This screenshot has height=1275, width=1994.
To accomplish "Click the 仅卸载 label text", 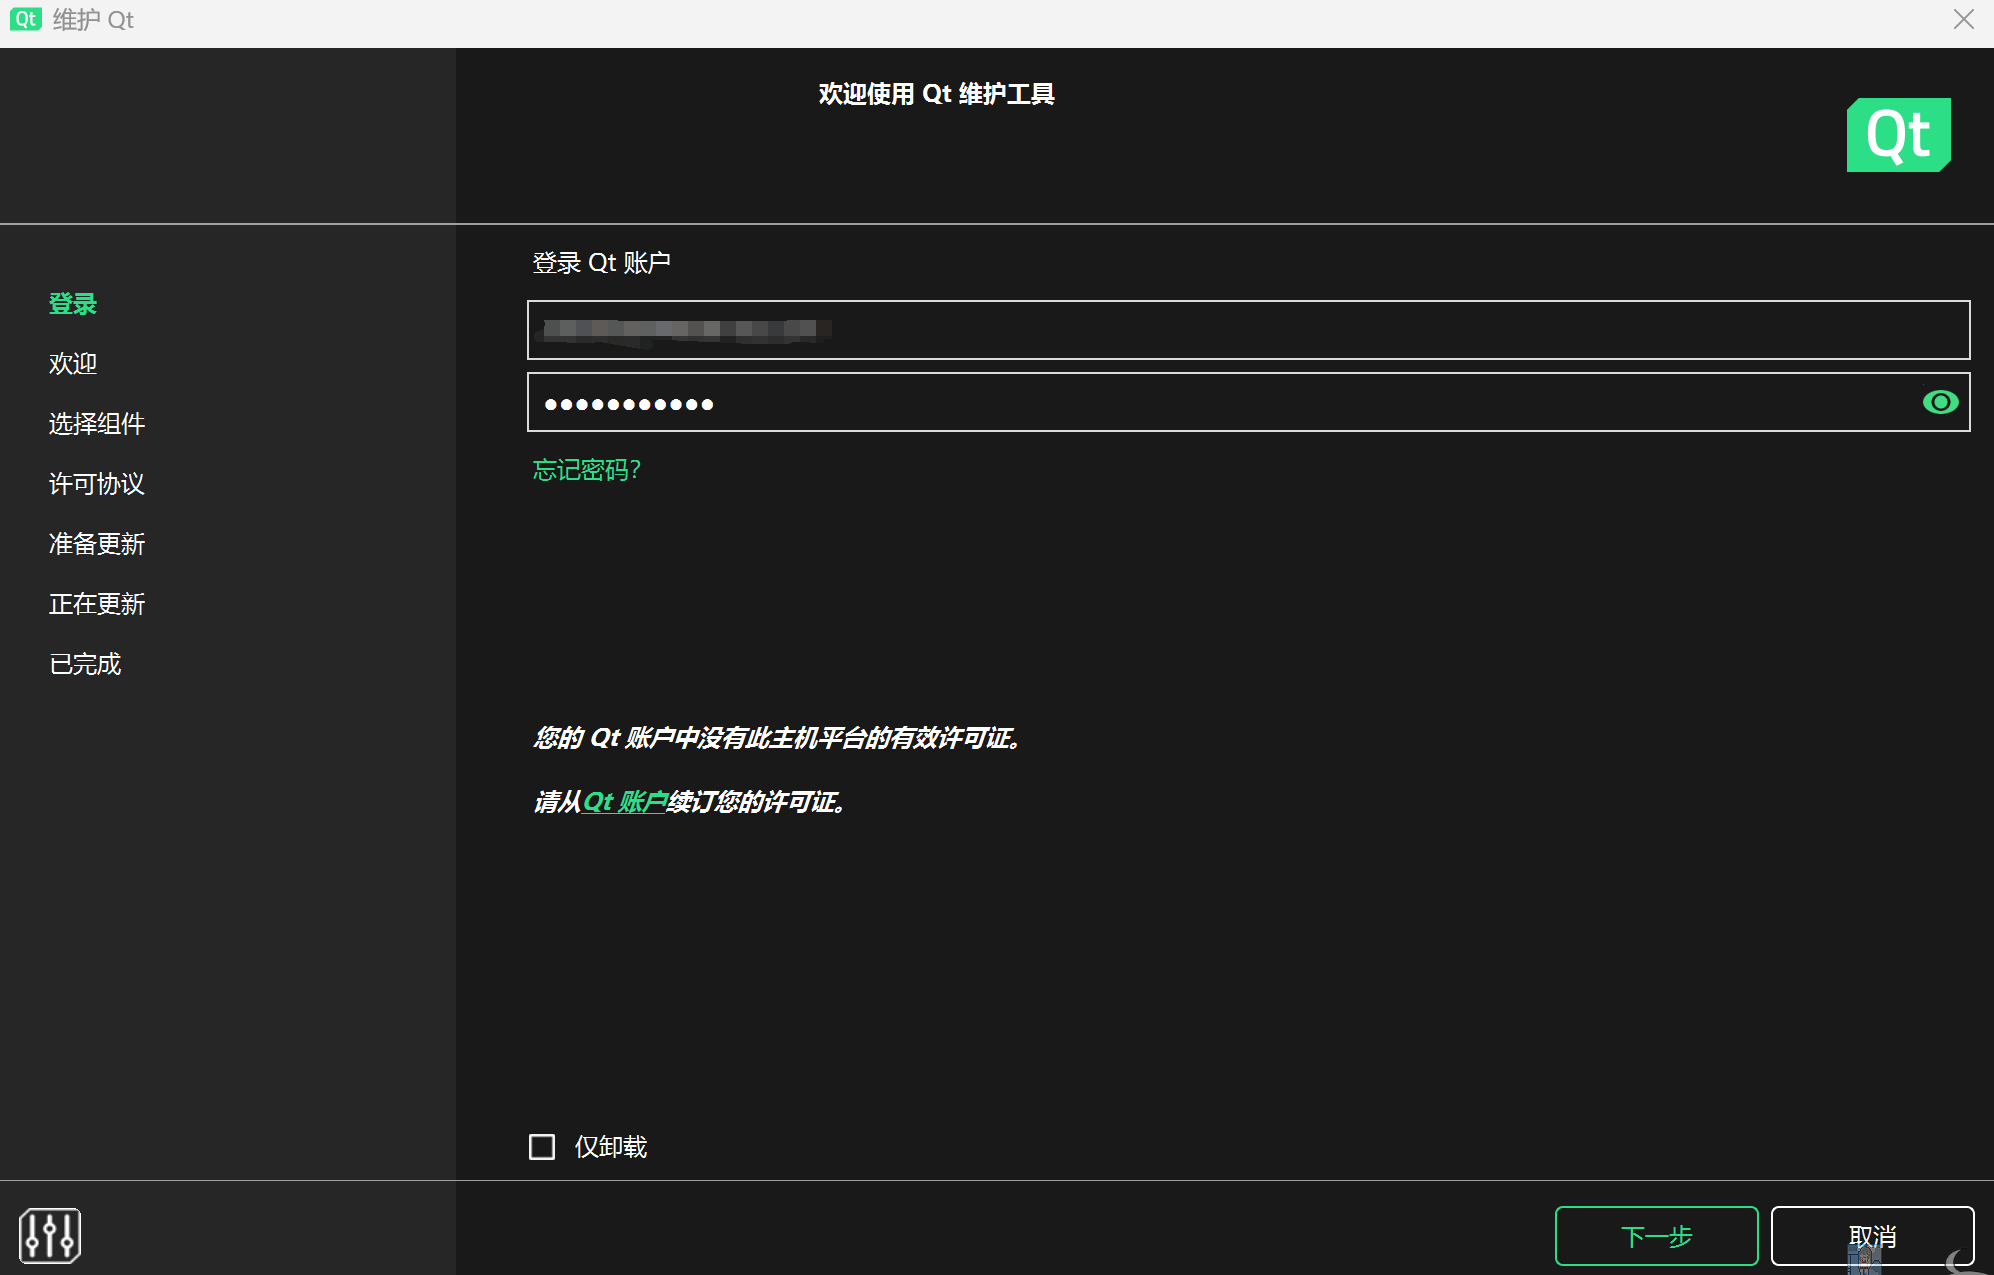I will (x=611, y=1147).
